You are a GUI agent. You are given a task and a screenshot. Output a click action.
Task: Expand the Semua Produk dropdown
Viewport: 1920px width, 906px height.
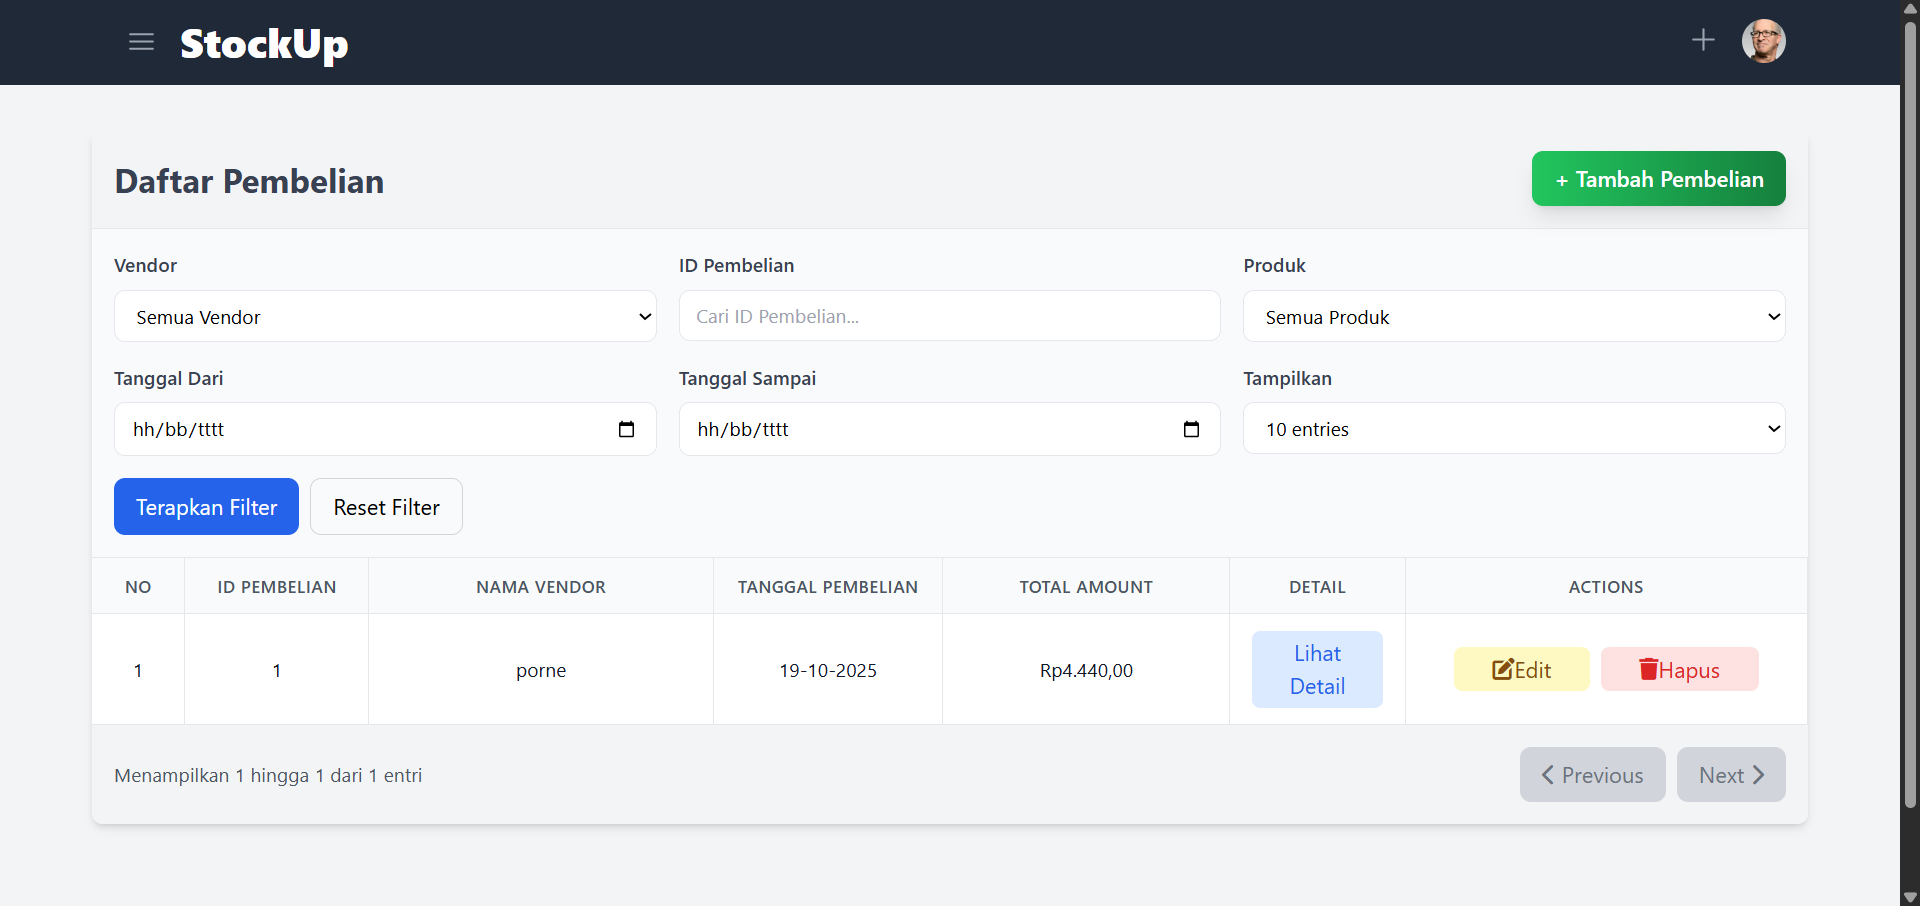1513,317
